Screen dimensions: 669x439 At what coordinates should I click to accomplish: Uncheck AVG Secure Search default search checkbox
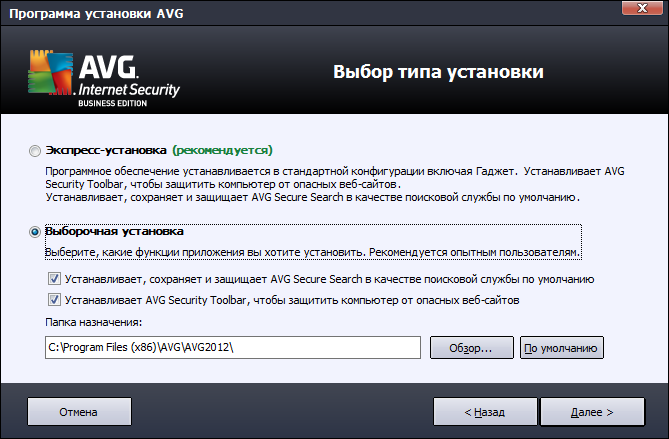[54, 279]
